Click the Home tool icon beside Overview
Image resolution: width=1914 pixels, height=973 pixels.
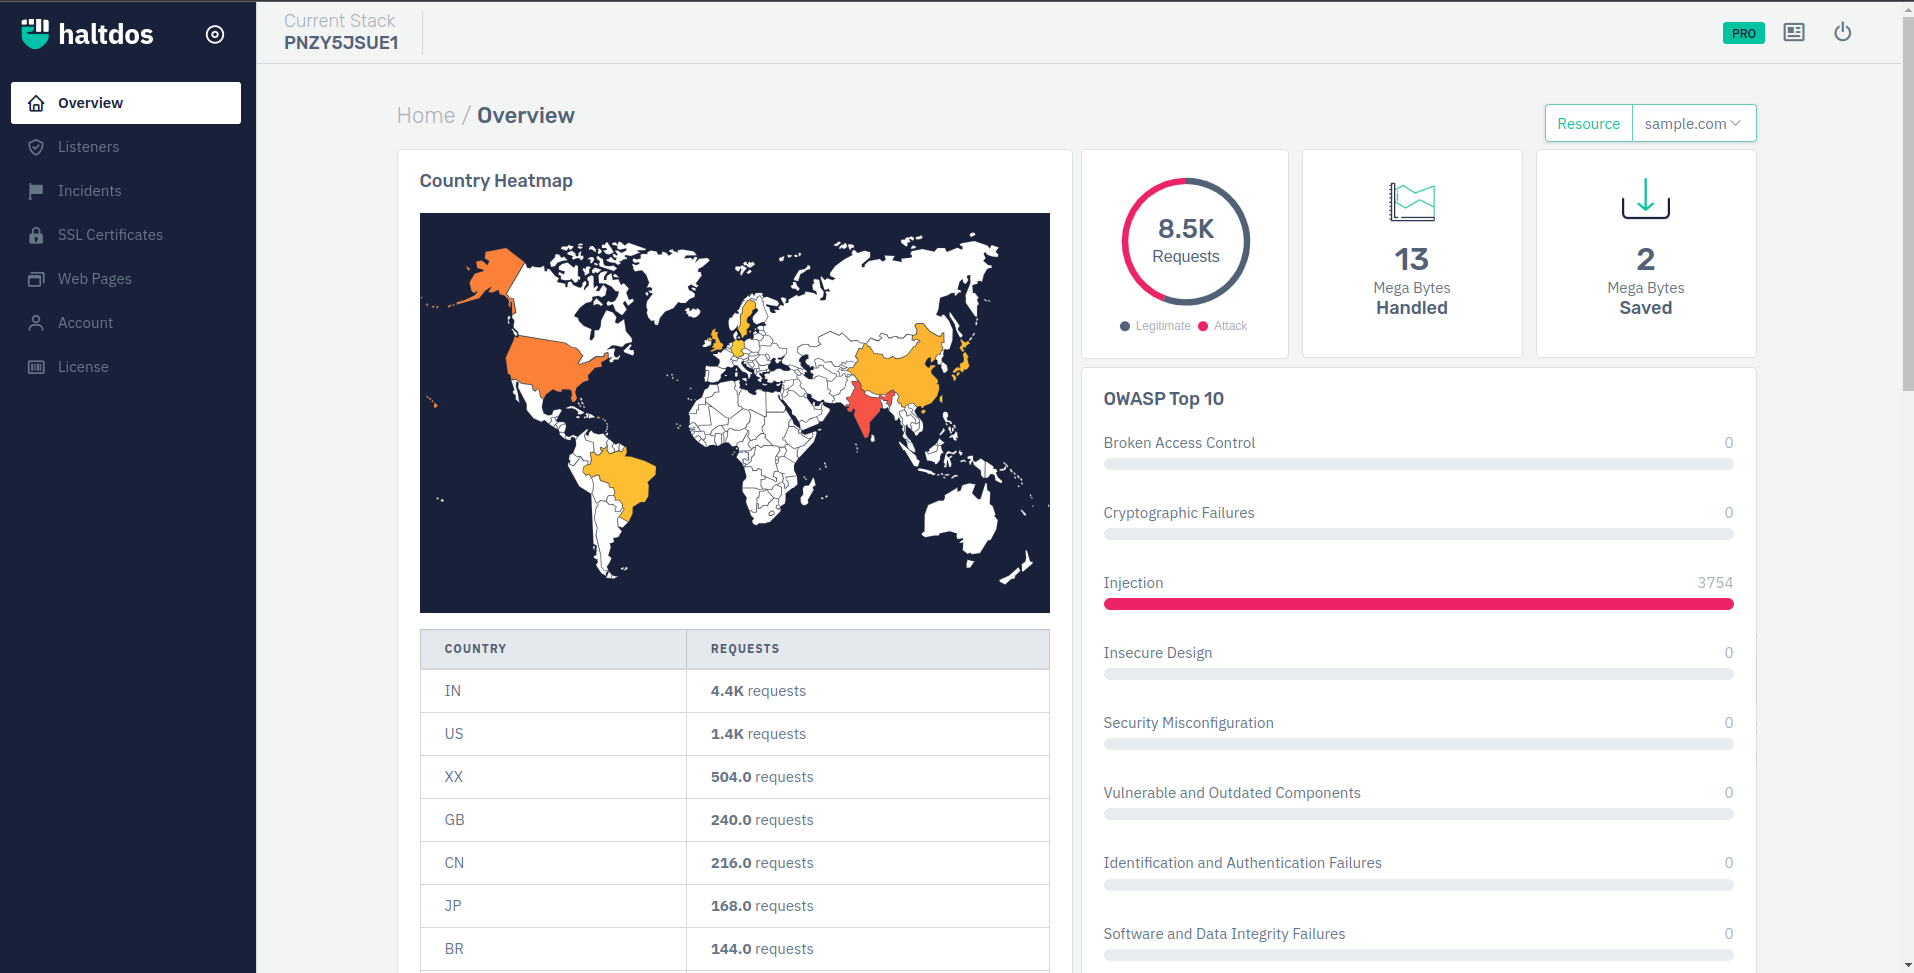[36, 103]
